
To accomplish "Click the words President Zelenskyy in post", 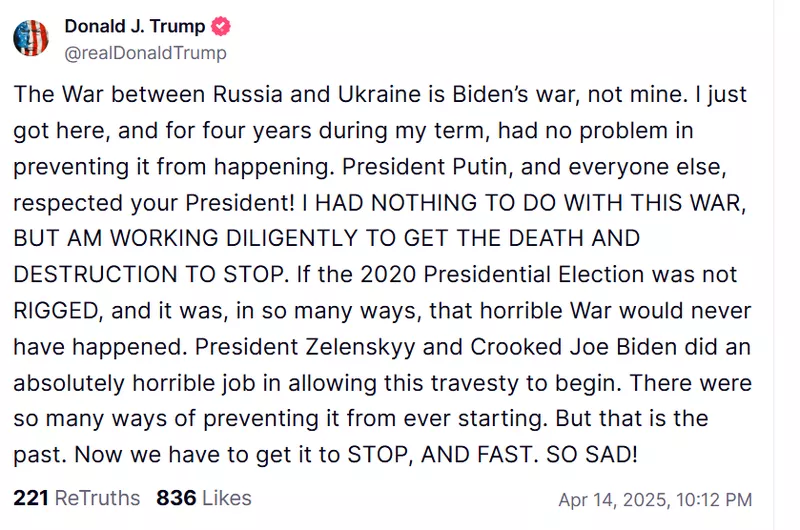I will click(x=305, y=347).
